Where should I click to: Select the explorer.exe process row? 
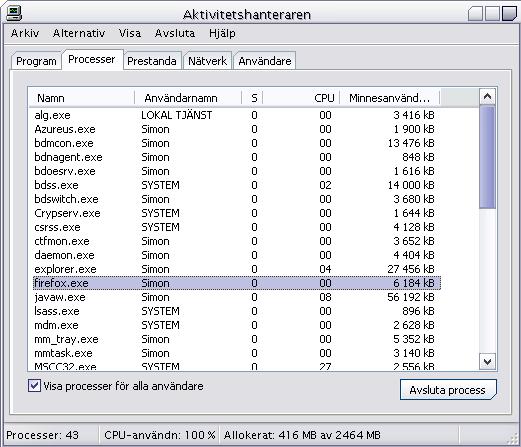click(237, 269)
